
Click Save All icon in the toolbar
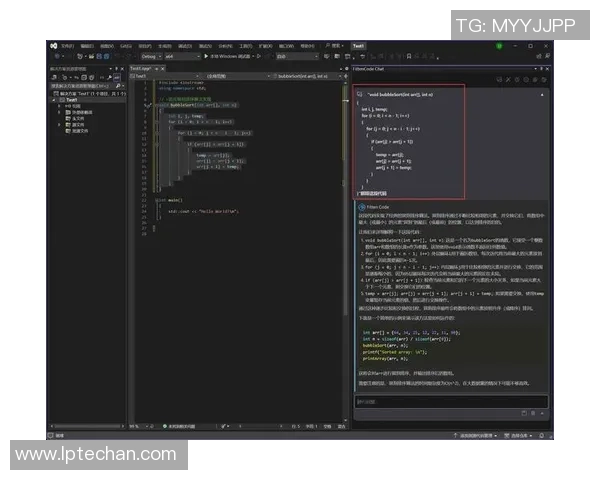[106, 56]
